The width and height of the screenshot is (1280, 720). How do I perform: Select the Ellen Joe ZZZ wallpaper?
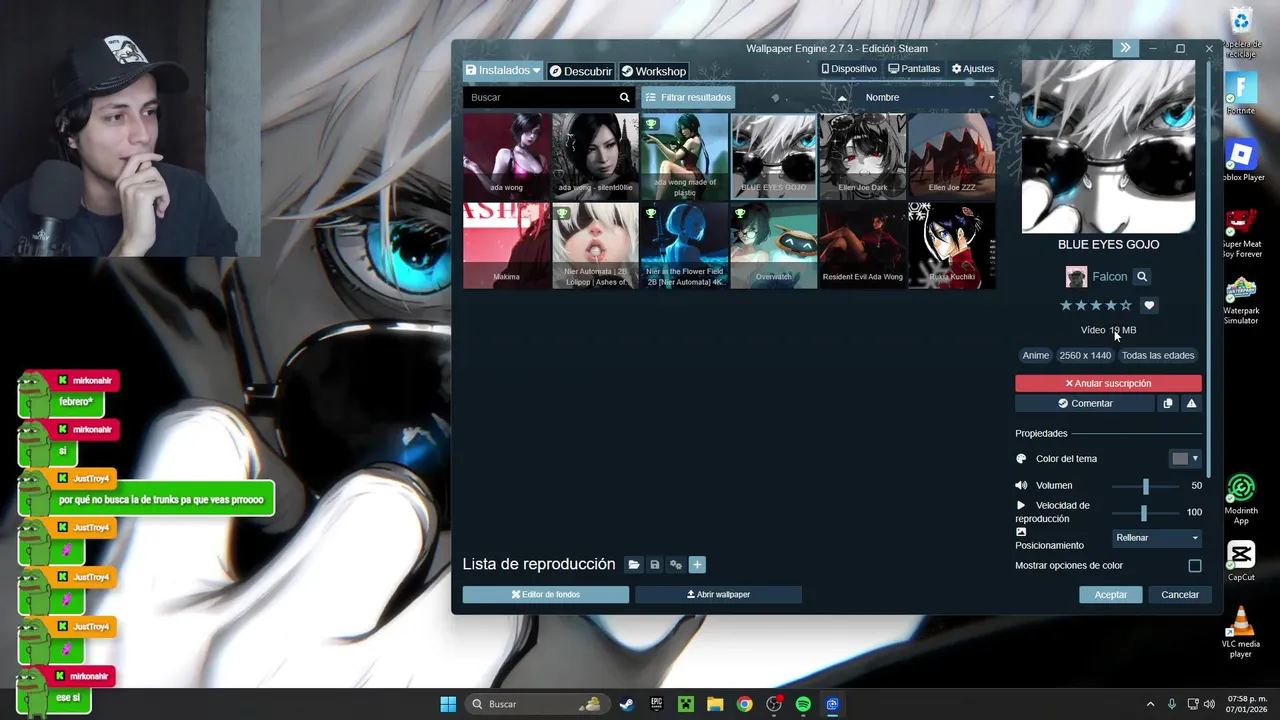pyautogui.click(x=952, y=156)
